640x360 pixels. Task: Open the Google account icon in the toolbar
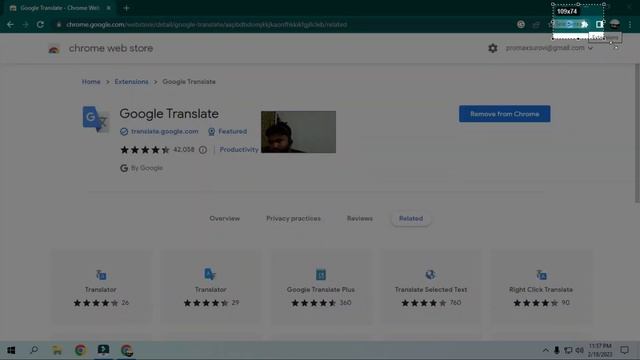pyautogui.click(x=521, y=24)
